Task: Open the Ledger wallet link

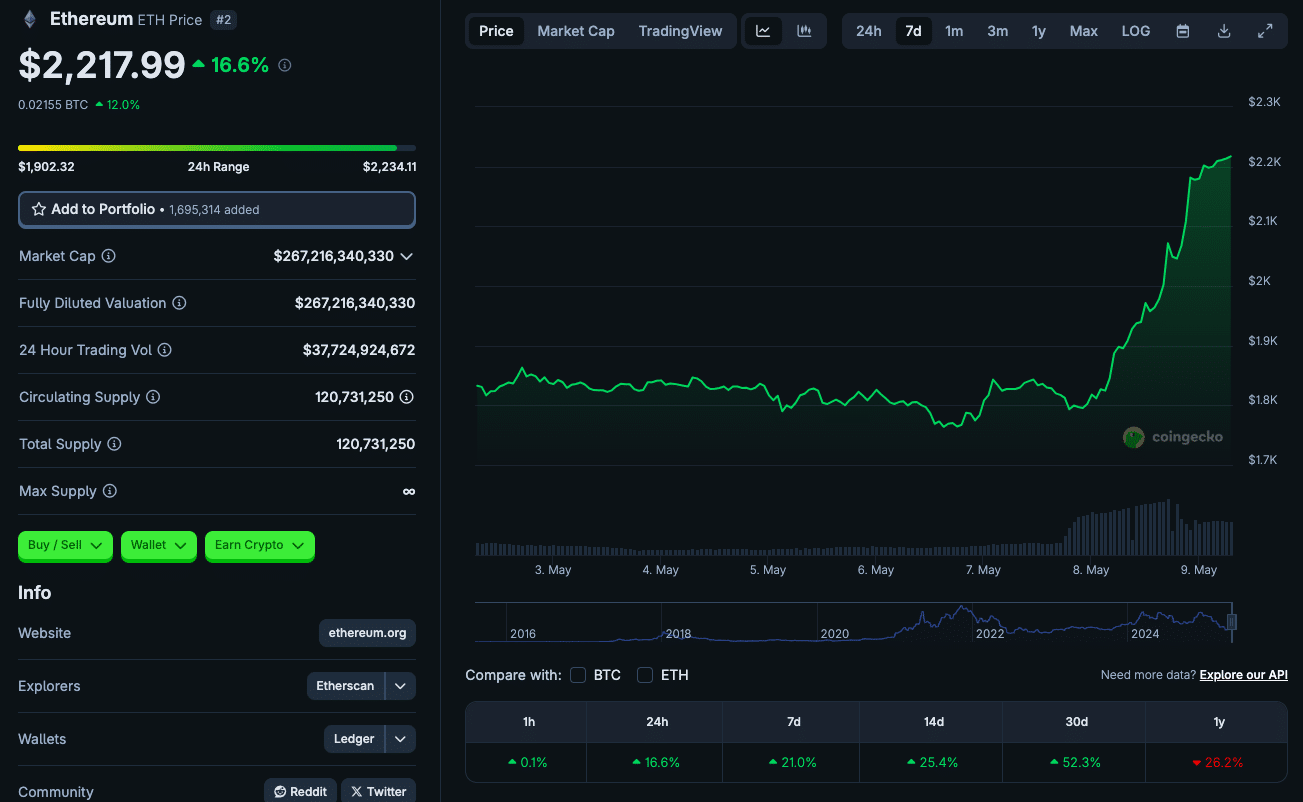Action: pyautogui.click(x=354, y=739)
